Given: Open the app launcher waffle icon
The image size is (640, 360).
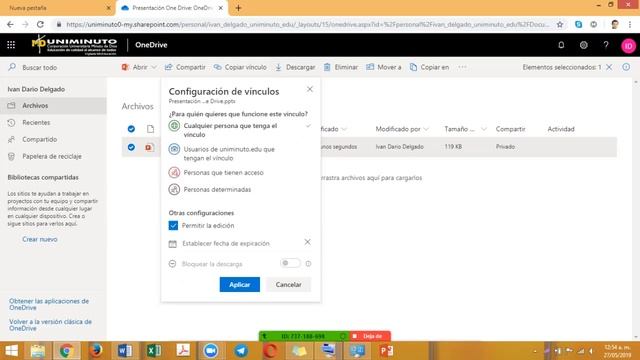Looking at the screenshot, I should [11, 45].
